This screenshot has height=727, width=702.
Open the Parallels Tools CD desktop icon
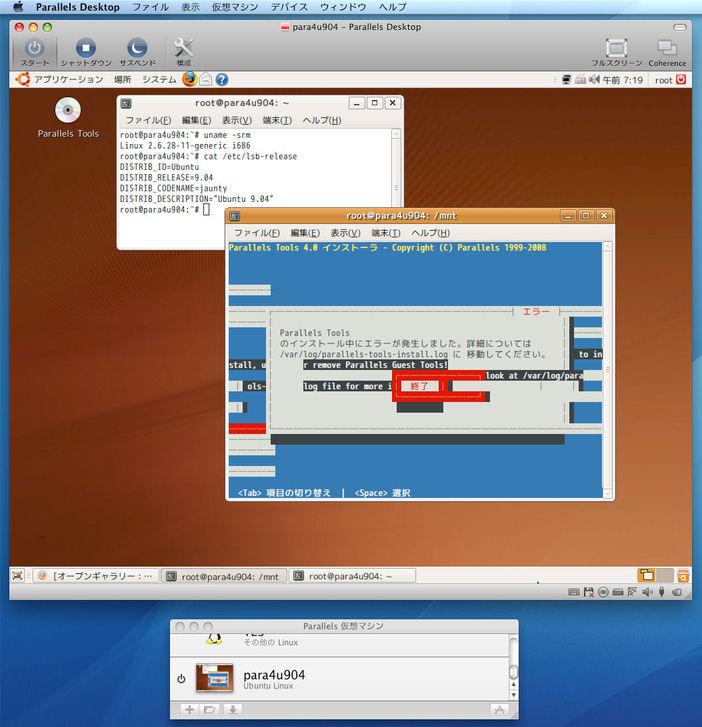[68, 110]
